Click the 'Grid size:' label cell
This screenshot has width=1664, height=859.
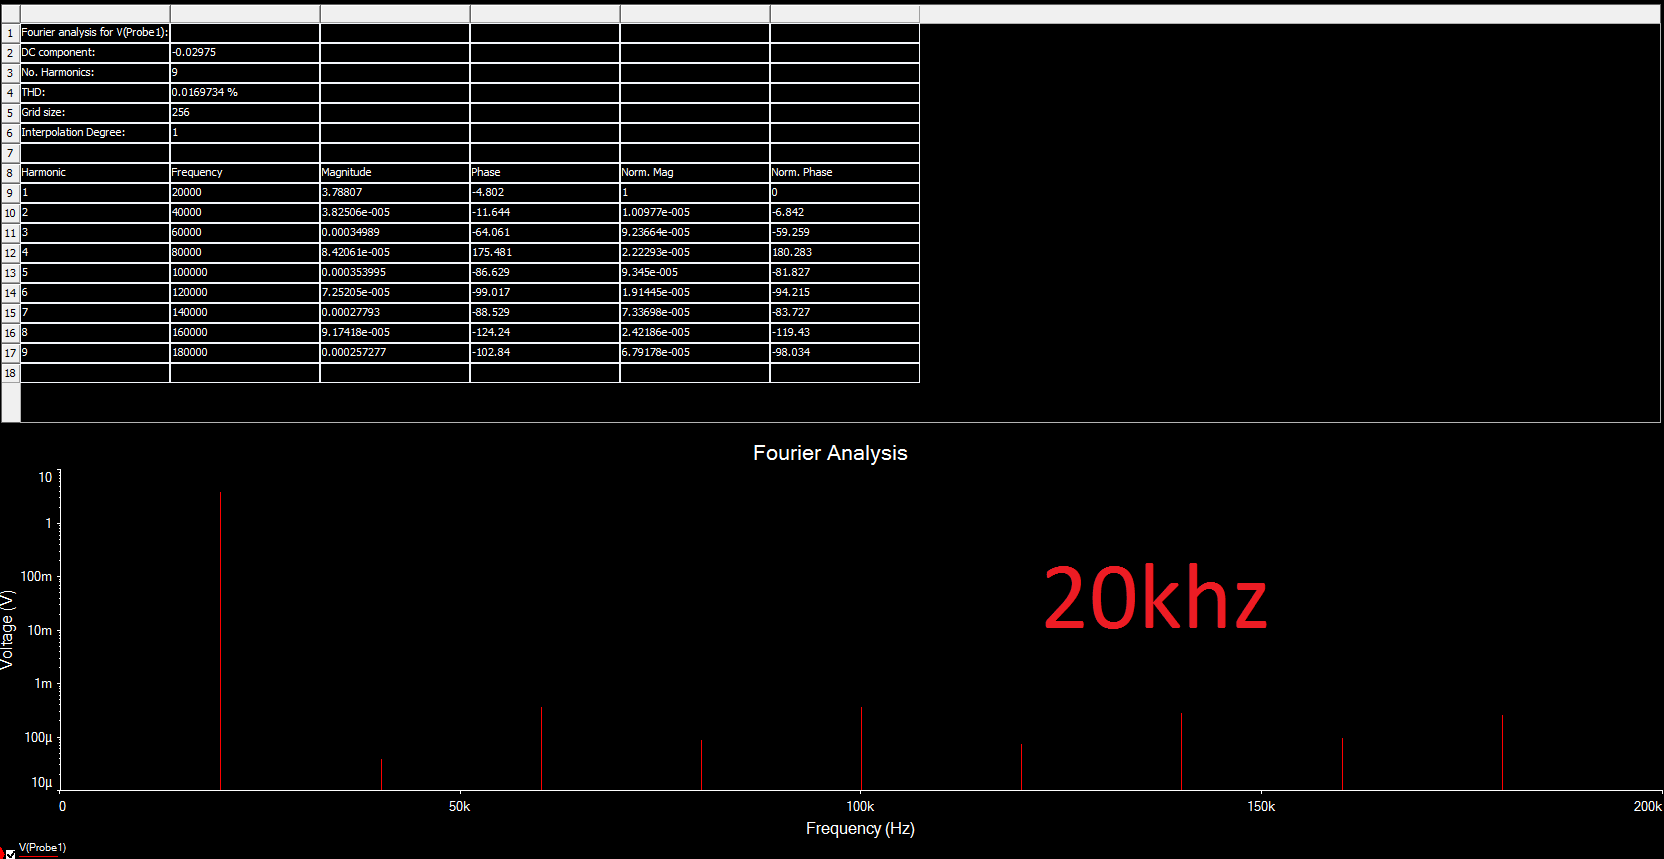[x=95, y=113]
